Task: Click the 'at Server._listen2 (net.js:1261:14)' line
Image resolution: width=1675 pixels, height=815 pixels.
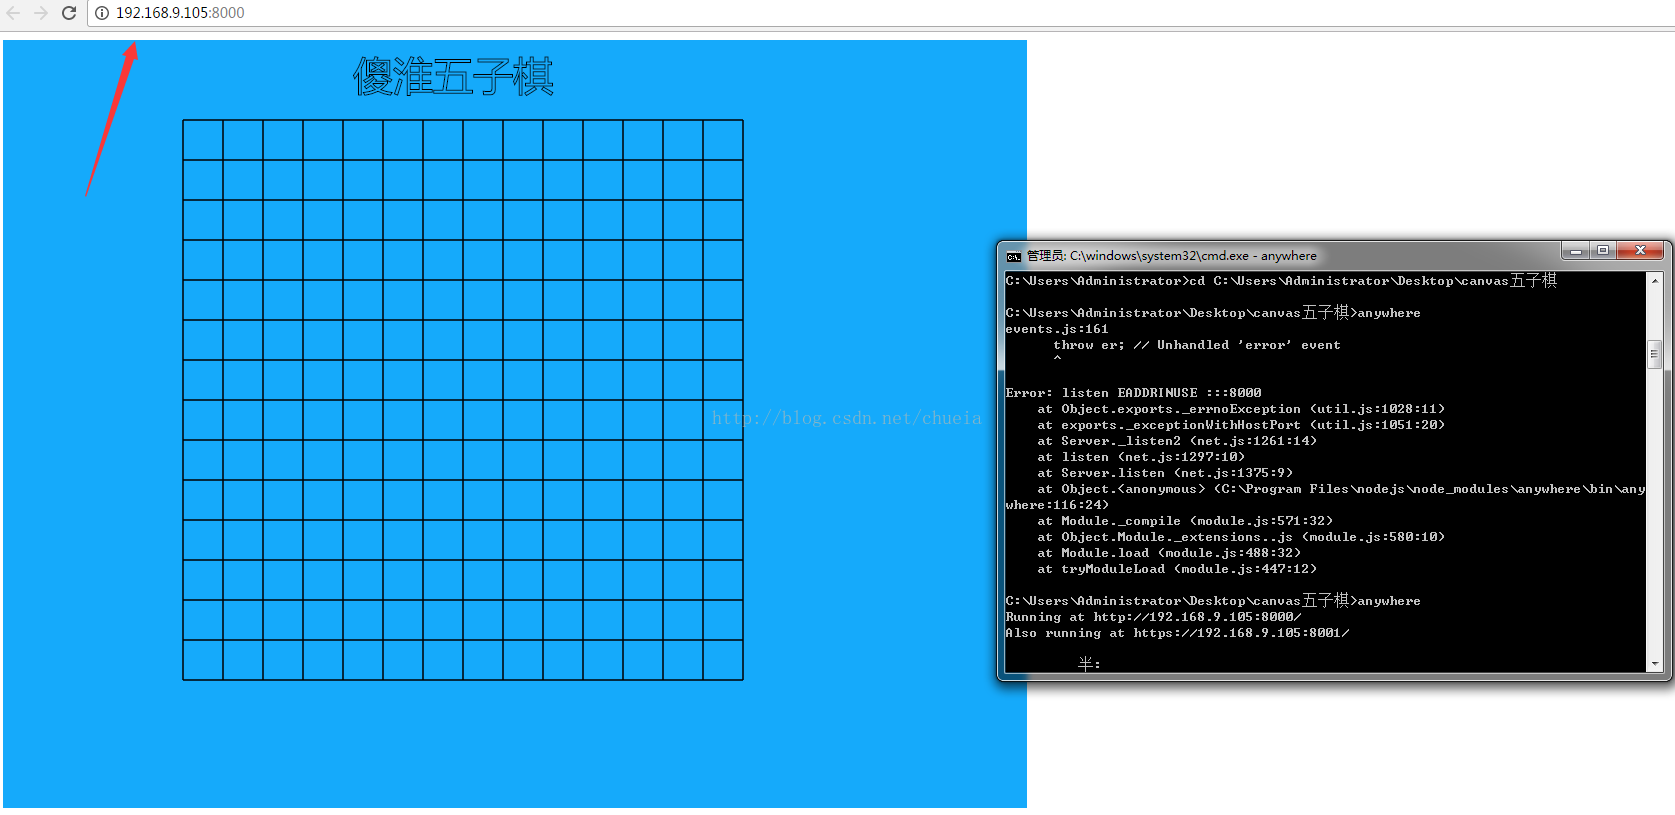Action: tap(1177, 441)
